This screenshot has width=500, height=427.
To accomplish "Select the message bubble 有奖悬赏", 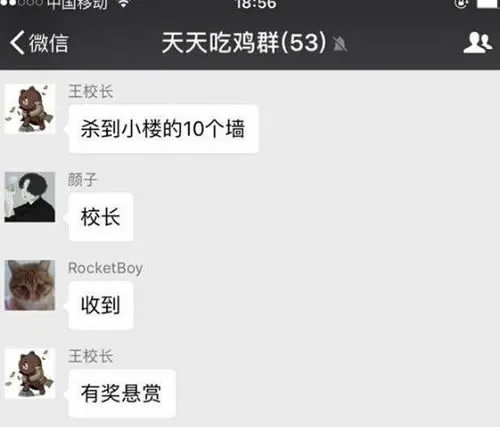I will coord(122,393).
